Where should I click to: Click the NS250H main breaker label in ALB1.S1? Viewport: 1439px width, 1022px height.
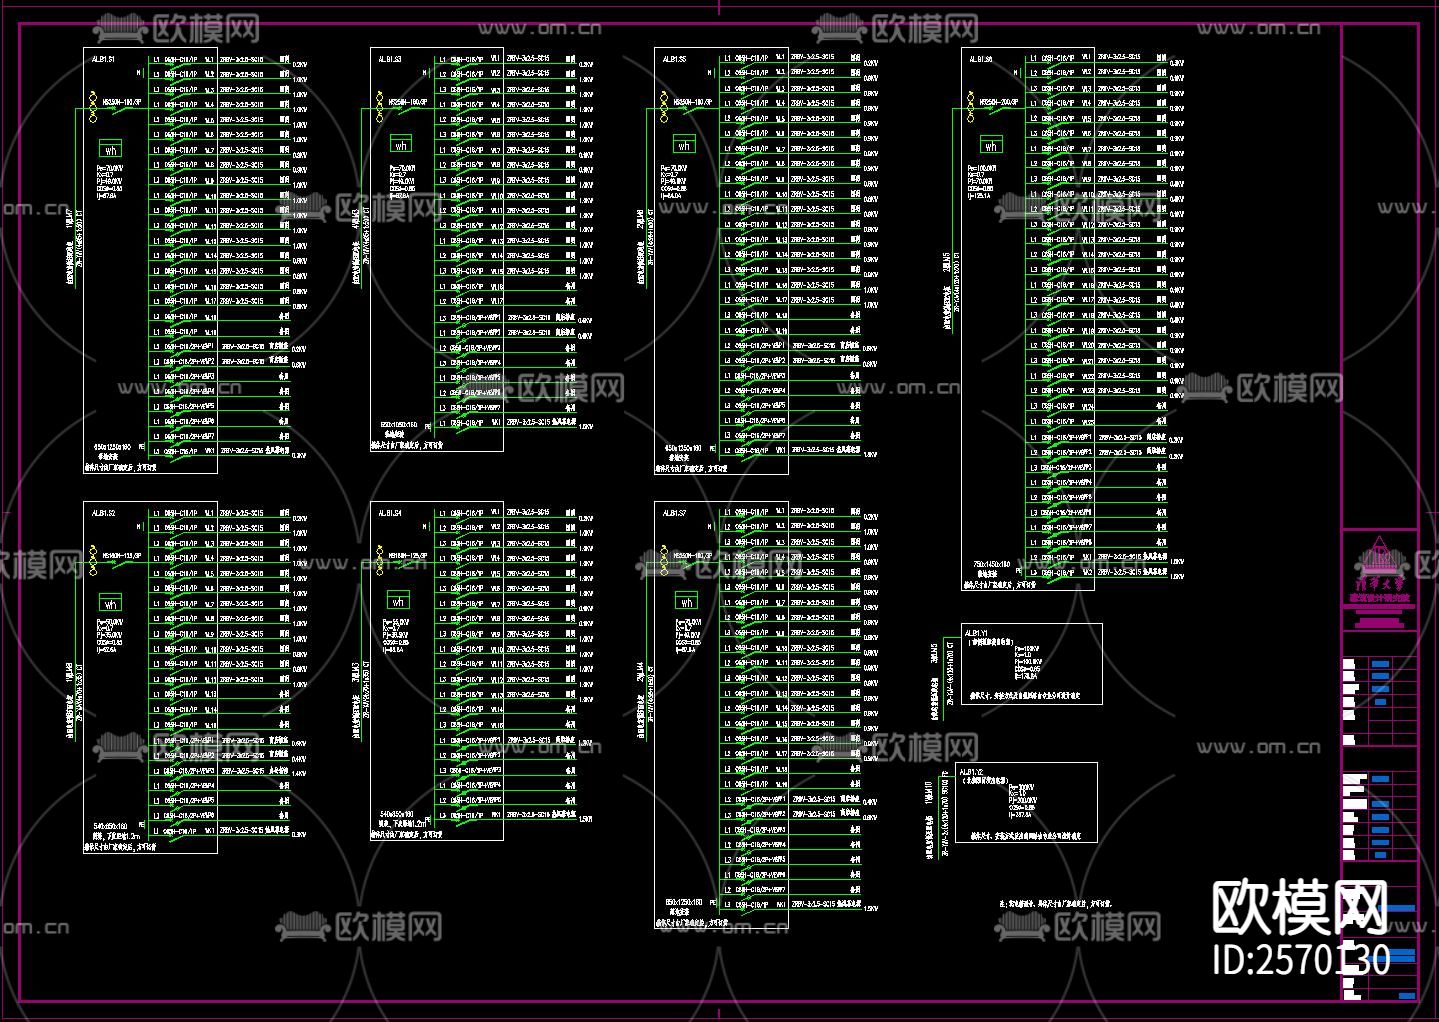123,103
